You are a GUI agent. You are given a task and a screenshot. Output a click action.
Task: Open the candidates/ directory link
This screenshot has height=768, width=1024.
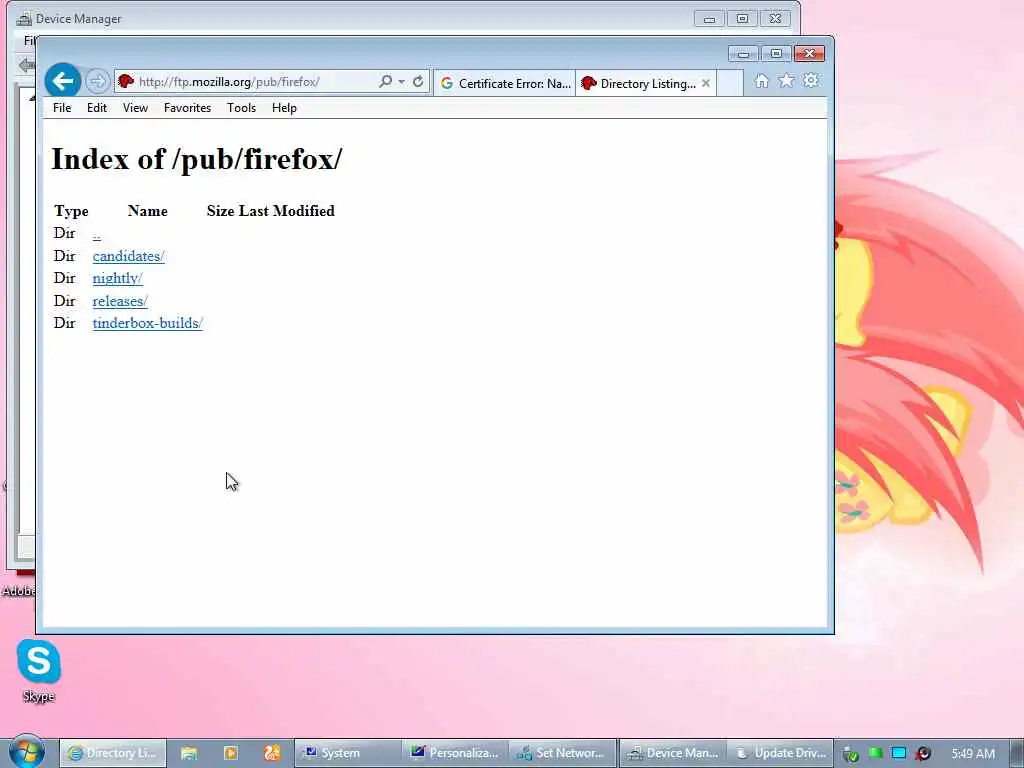coord(129,256)
